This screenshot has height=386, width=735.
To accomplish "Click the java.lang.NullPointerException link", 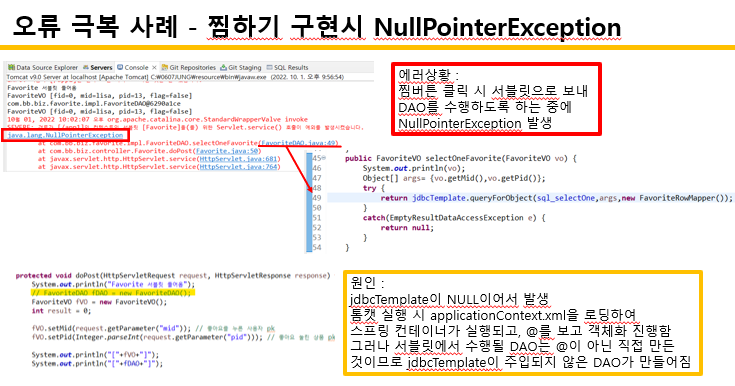I will [65, 135].
